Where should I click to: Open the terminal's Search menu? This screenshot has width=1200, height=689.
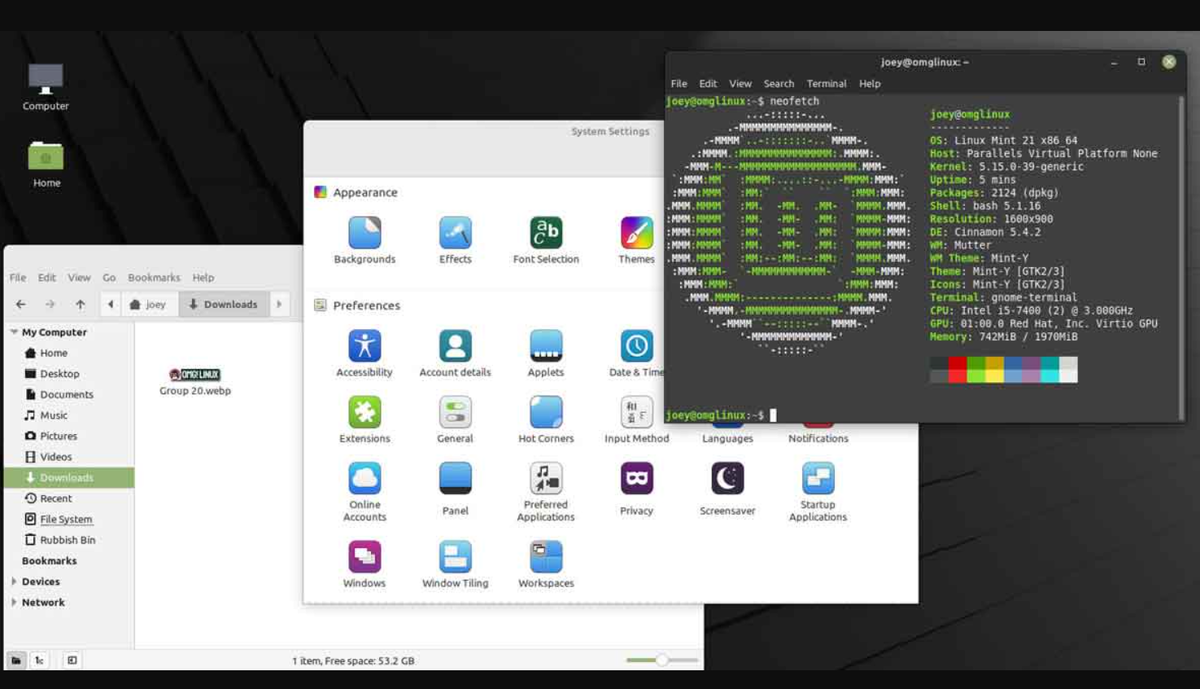tap(779, 84)
